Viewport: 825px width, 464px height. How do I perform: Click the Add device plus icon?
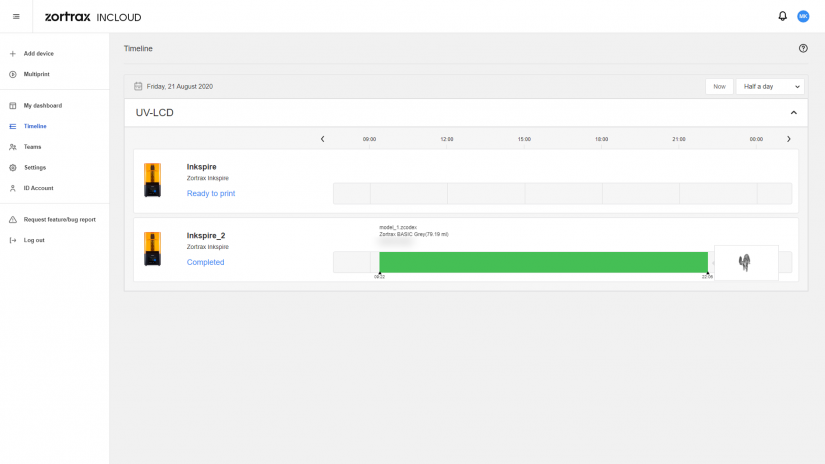(x=13, y=54)
